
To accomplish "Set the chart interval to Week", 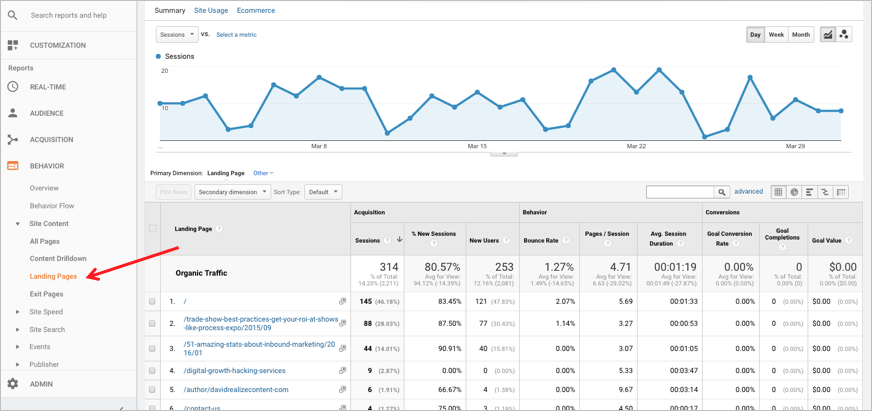I will click(776, 35).
